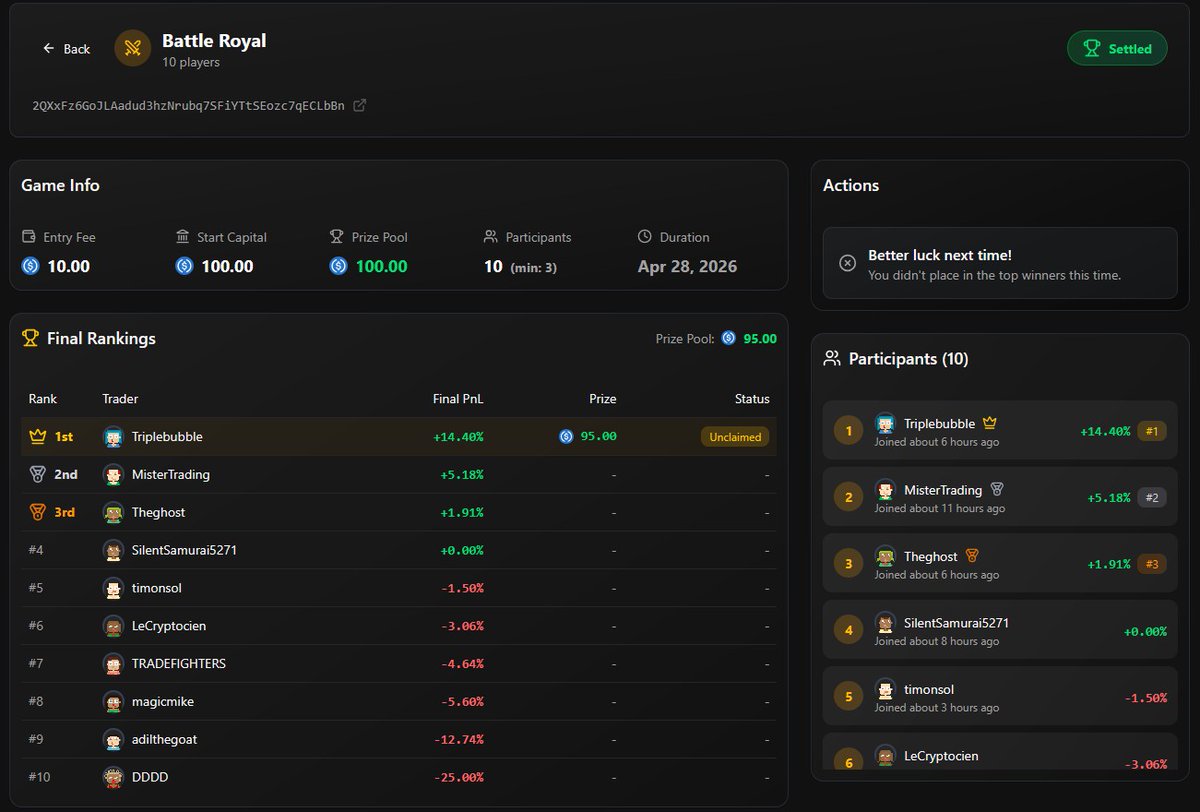The image size is (1200, 812).
Task: Open timonsol's avatar in participants list
Action: (x=885, y=689)
